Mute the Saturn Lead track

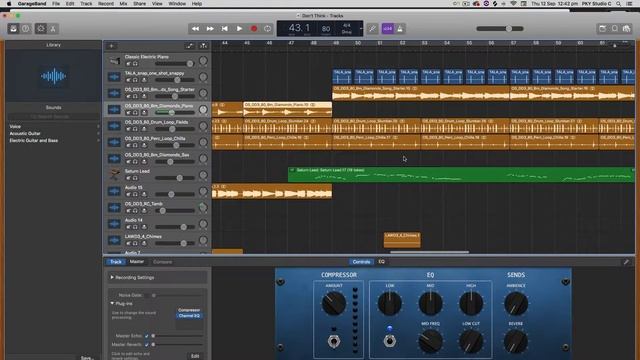tap(128, 178)
